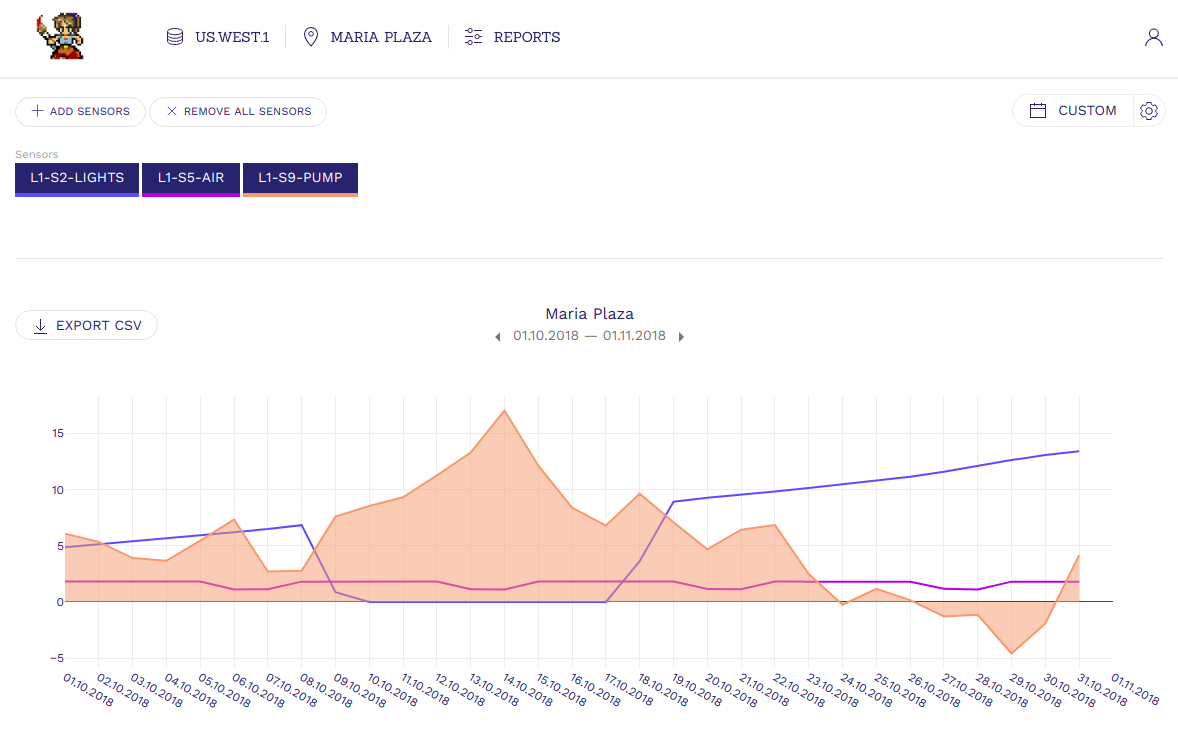Toggle the L1-S2-LIGHTS sensor chip
The height and width of the screenshot is (736, 1178).
click(x=77, y=179)
